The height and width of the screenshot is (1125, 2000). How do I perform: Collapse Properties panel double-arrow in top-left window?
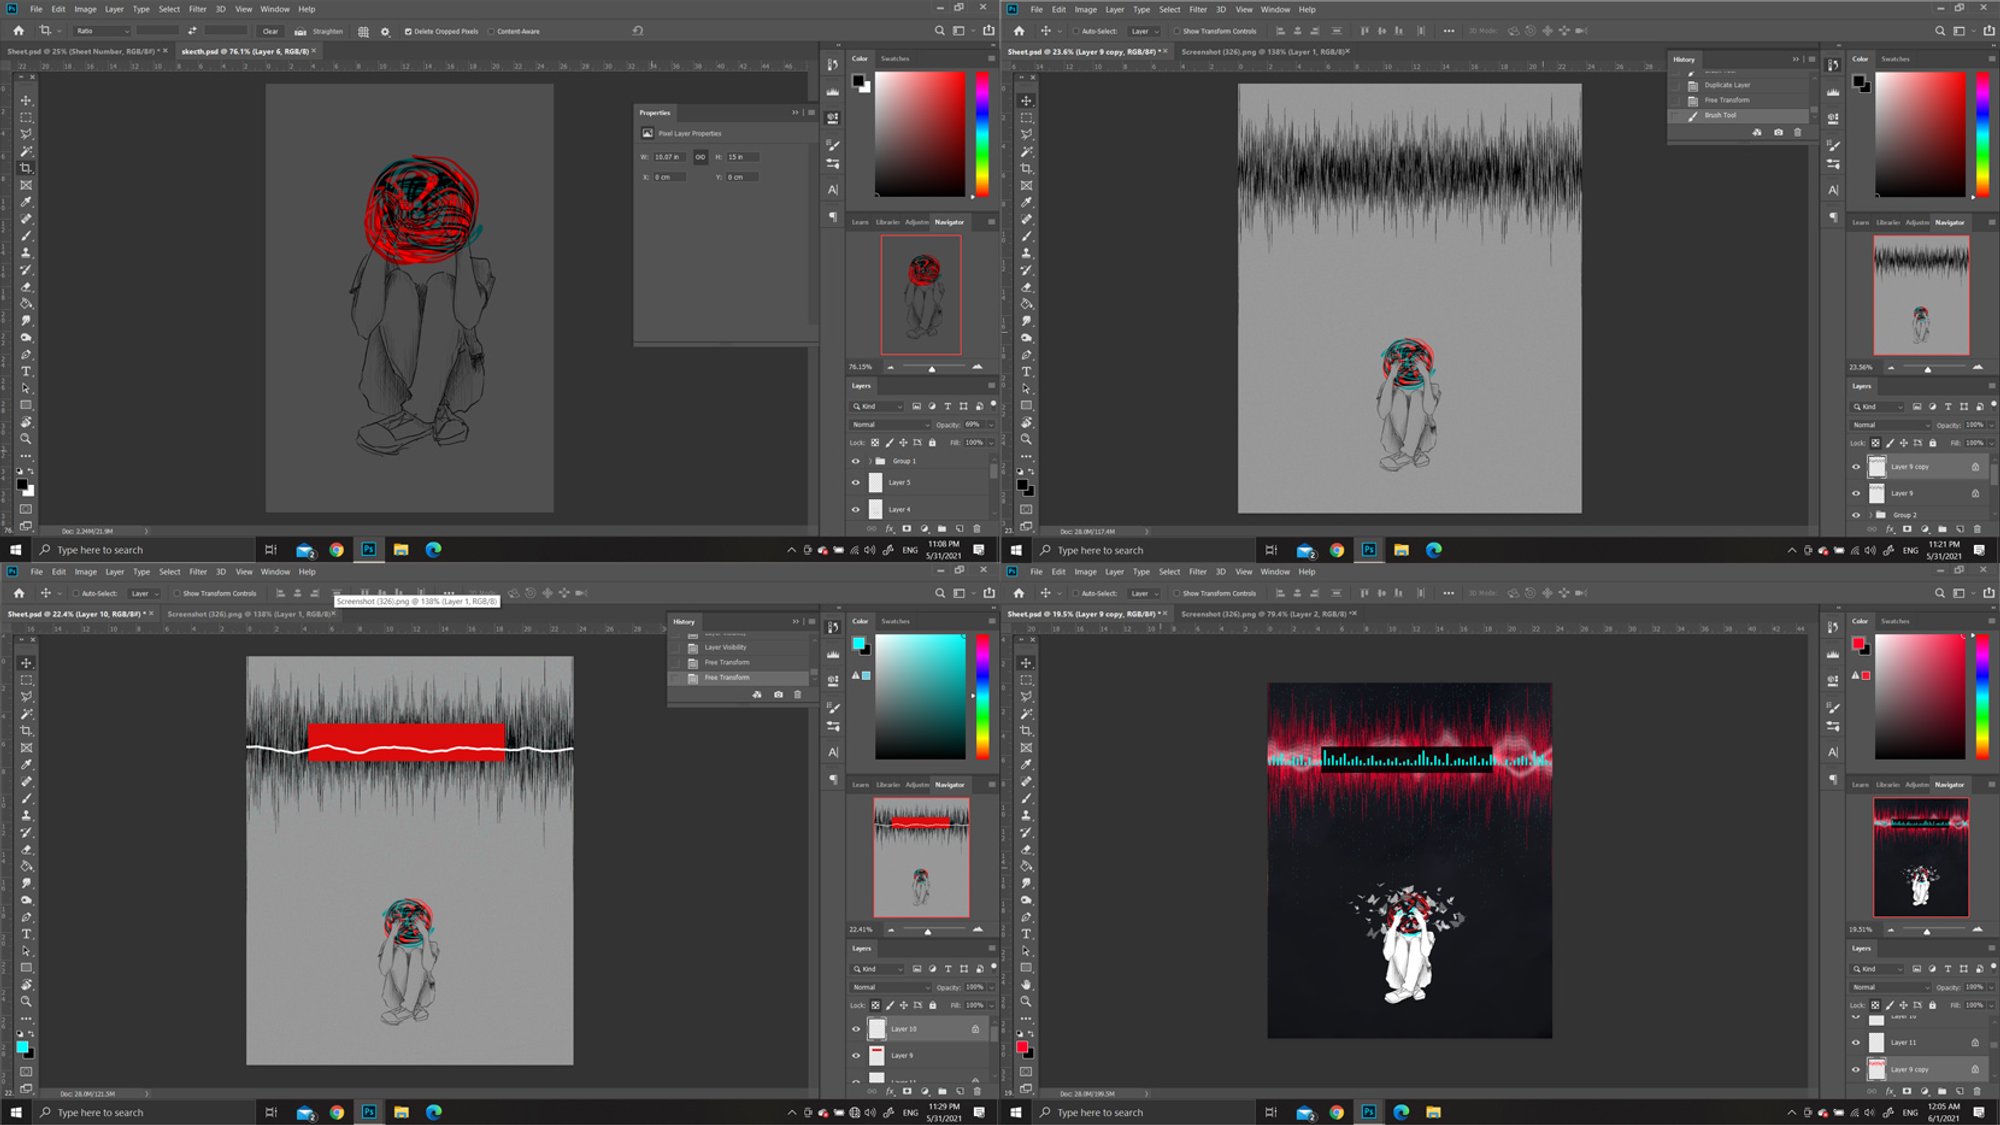point(796,112)
